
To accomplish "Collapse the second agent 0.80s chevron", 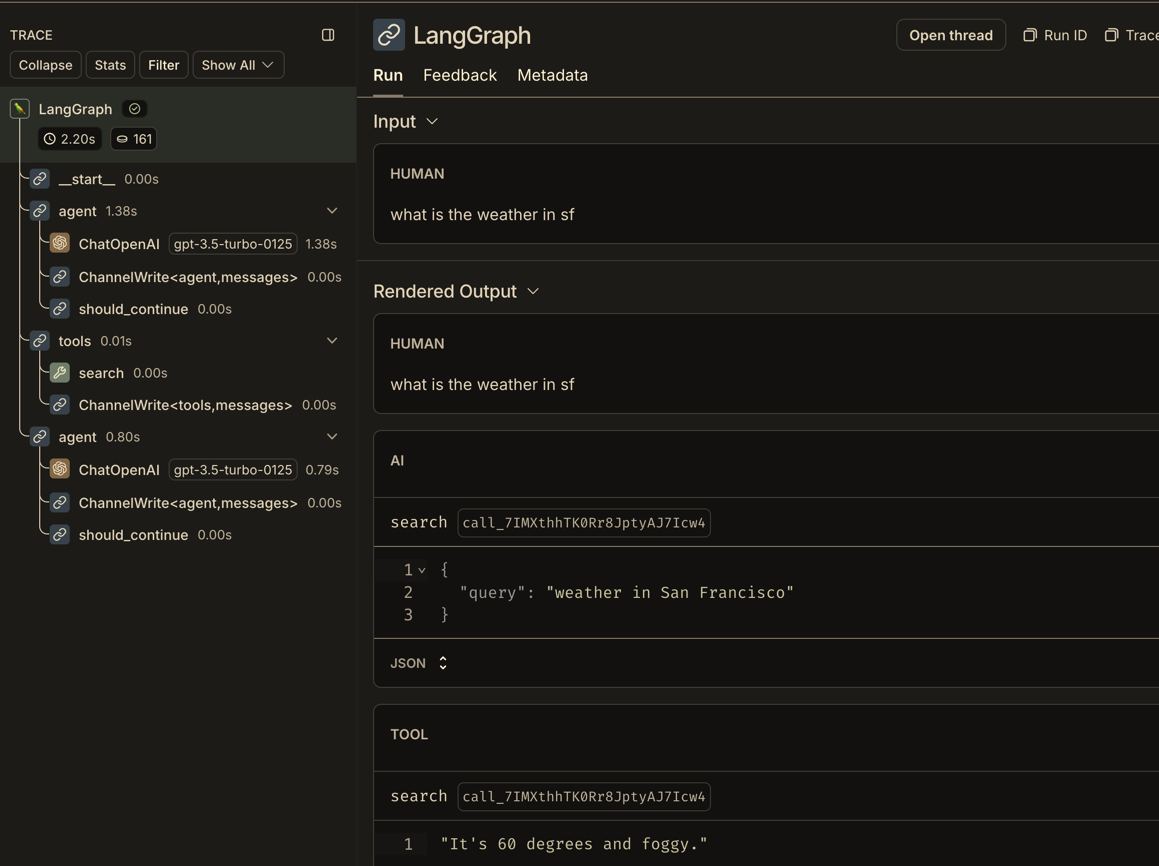I will click(332, 437).
